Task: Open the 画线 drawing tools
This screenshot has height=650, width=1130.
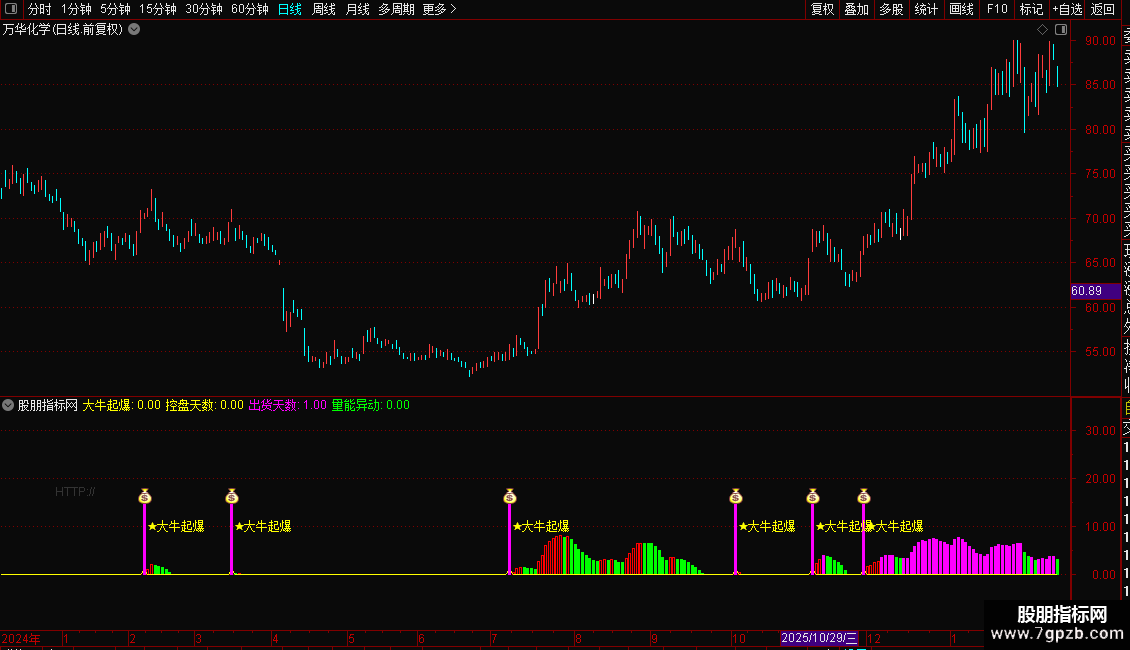Action: click(x=961, y=9)
